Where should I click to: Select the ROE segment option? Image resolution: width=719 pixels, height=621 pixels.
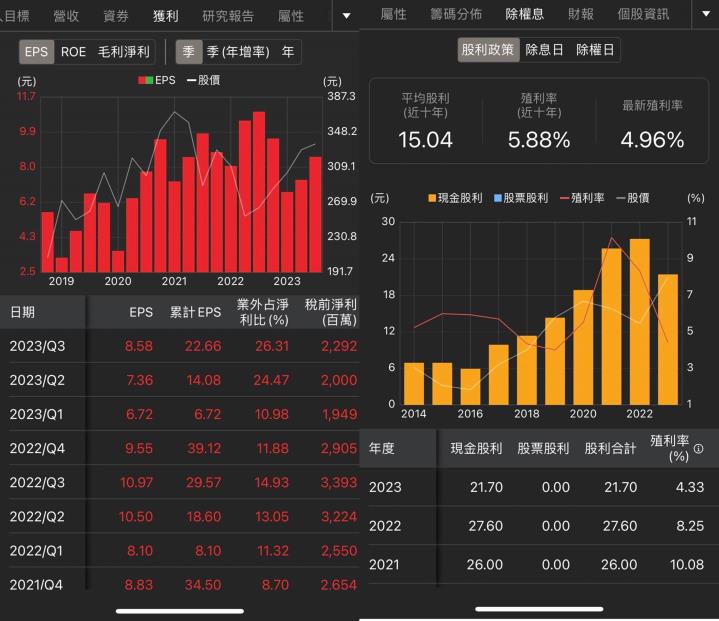coord(73,52)
